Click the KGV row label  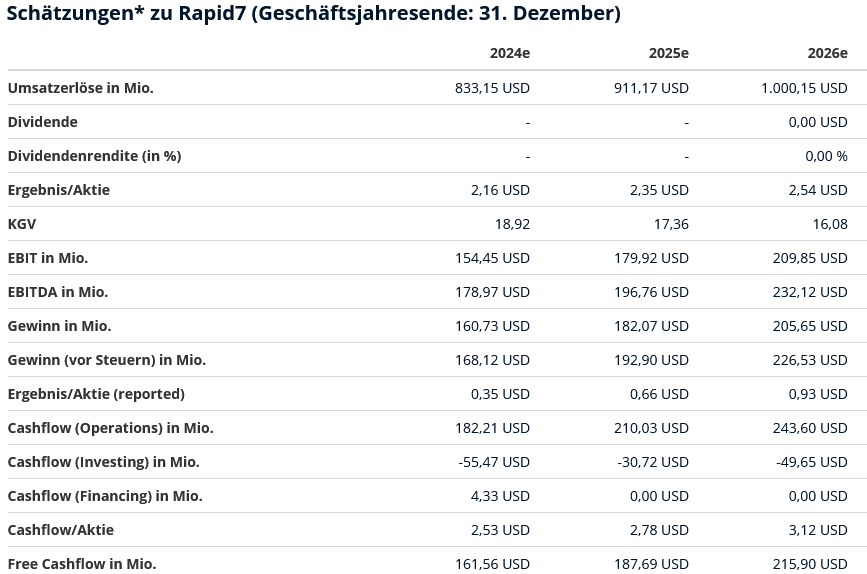(22, 224)
